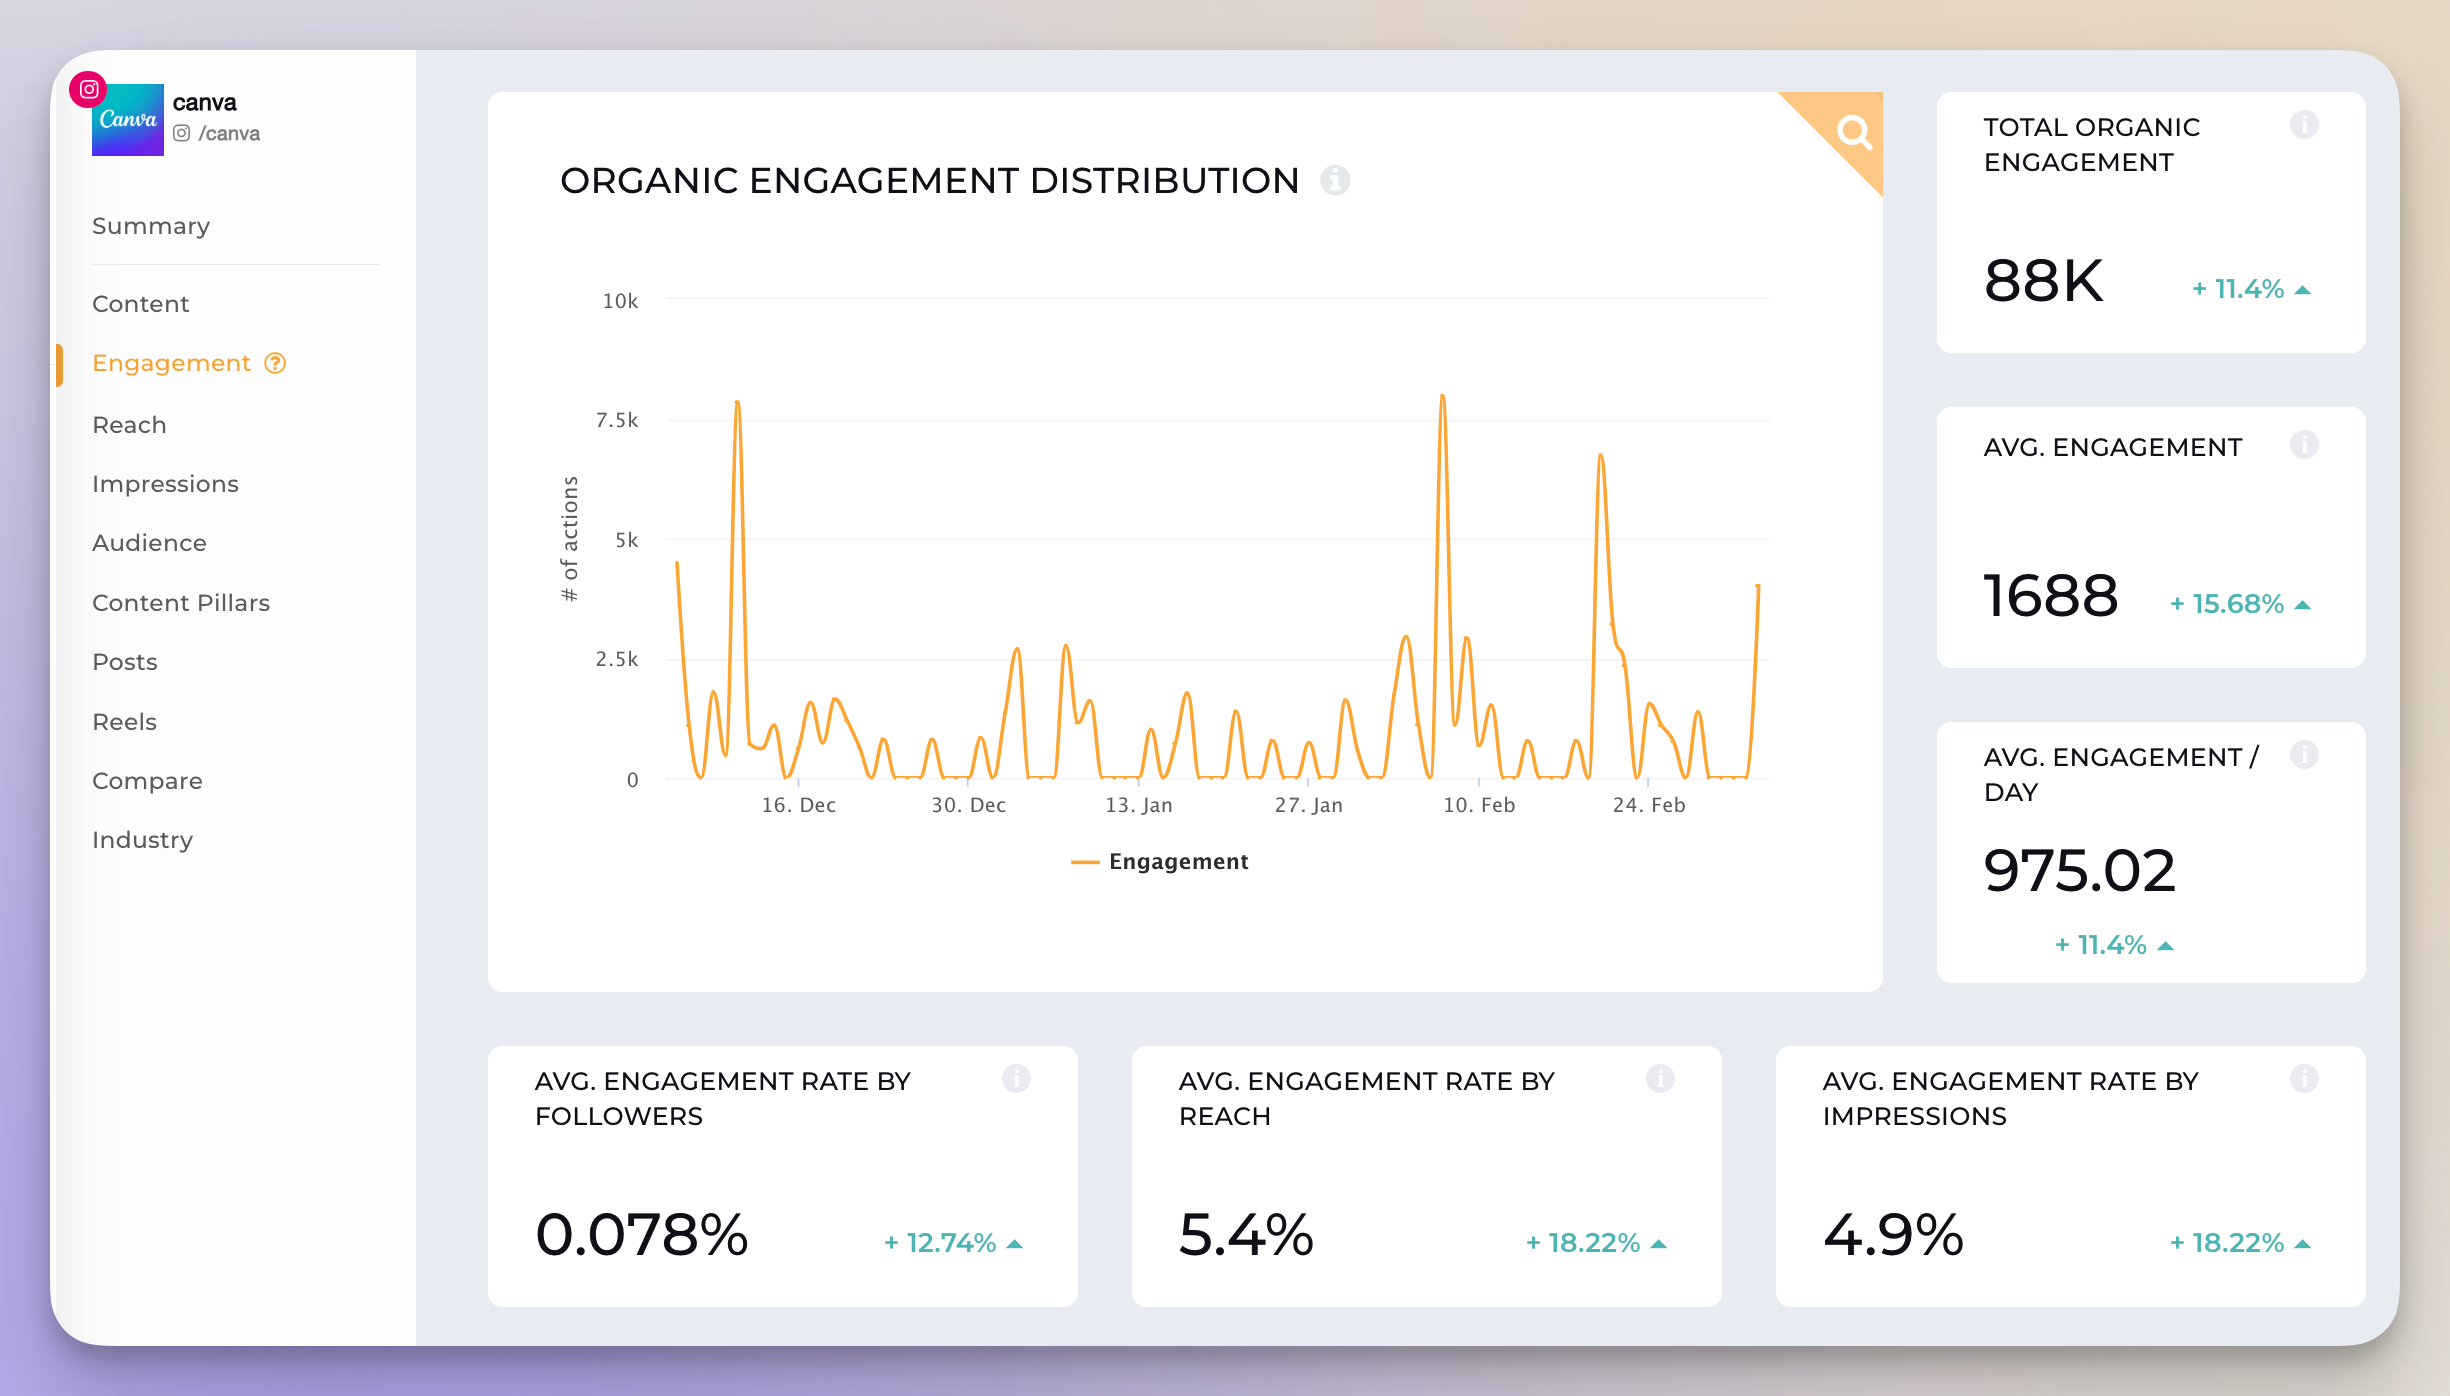This screenshot has height=1396, width=2450.
Task: Click the Instagram badge on Canva logo
Action: 88,89
